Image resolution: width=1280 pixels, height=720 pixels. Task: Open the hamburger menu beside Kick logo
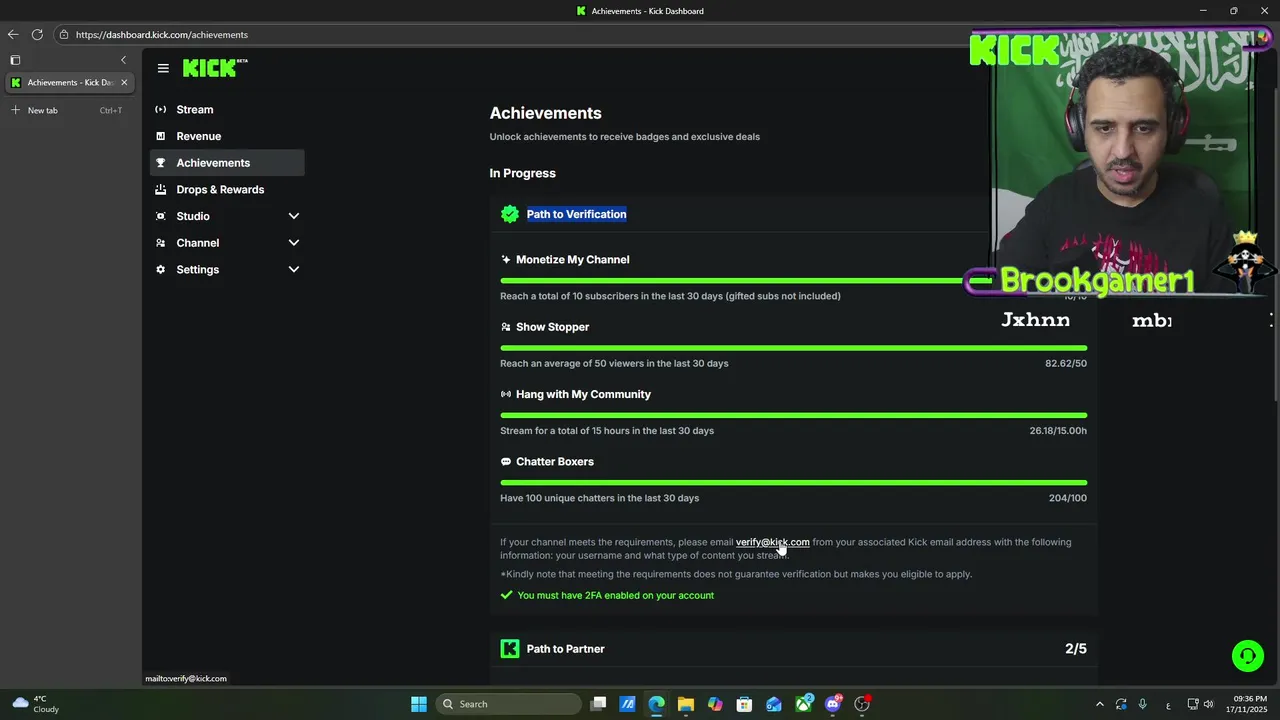163,69
